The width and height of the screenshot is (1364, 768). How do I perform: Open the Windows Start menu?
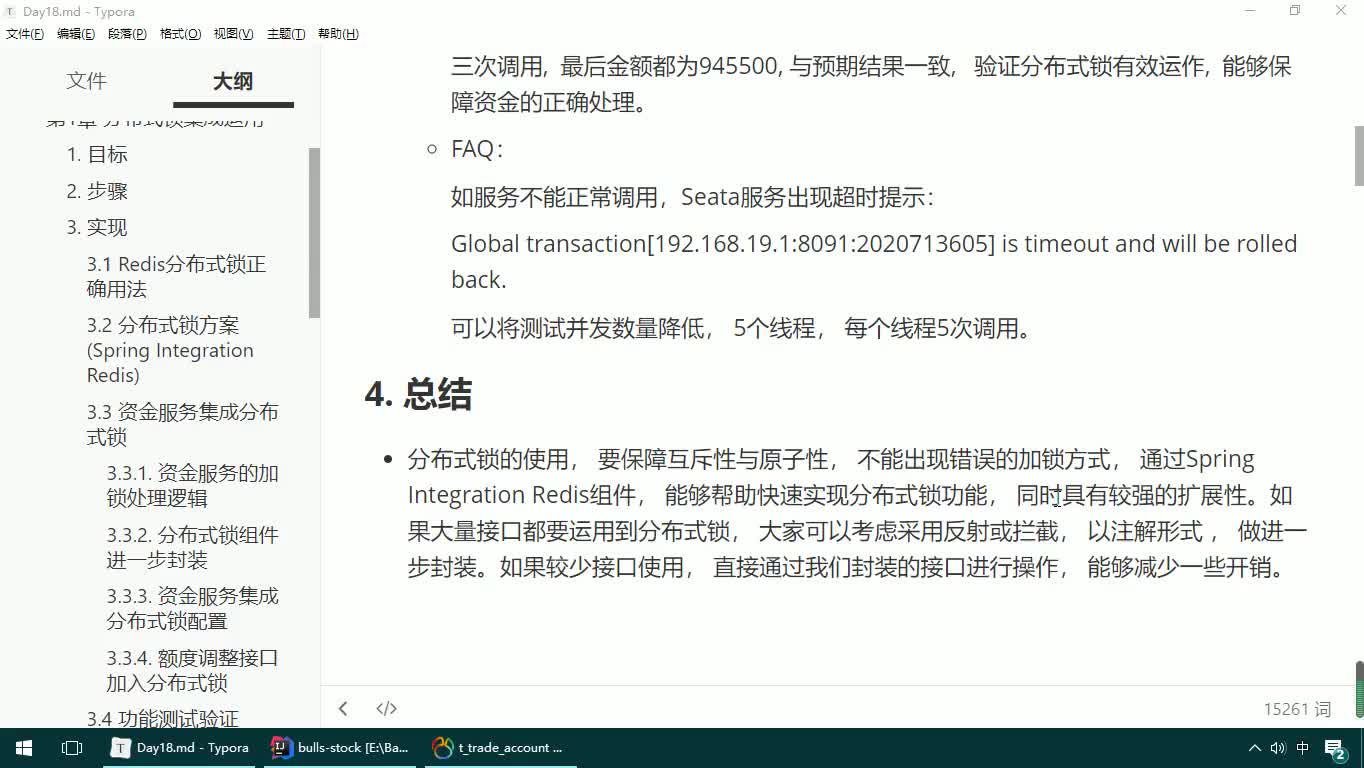(23, 748)
